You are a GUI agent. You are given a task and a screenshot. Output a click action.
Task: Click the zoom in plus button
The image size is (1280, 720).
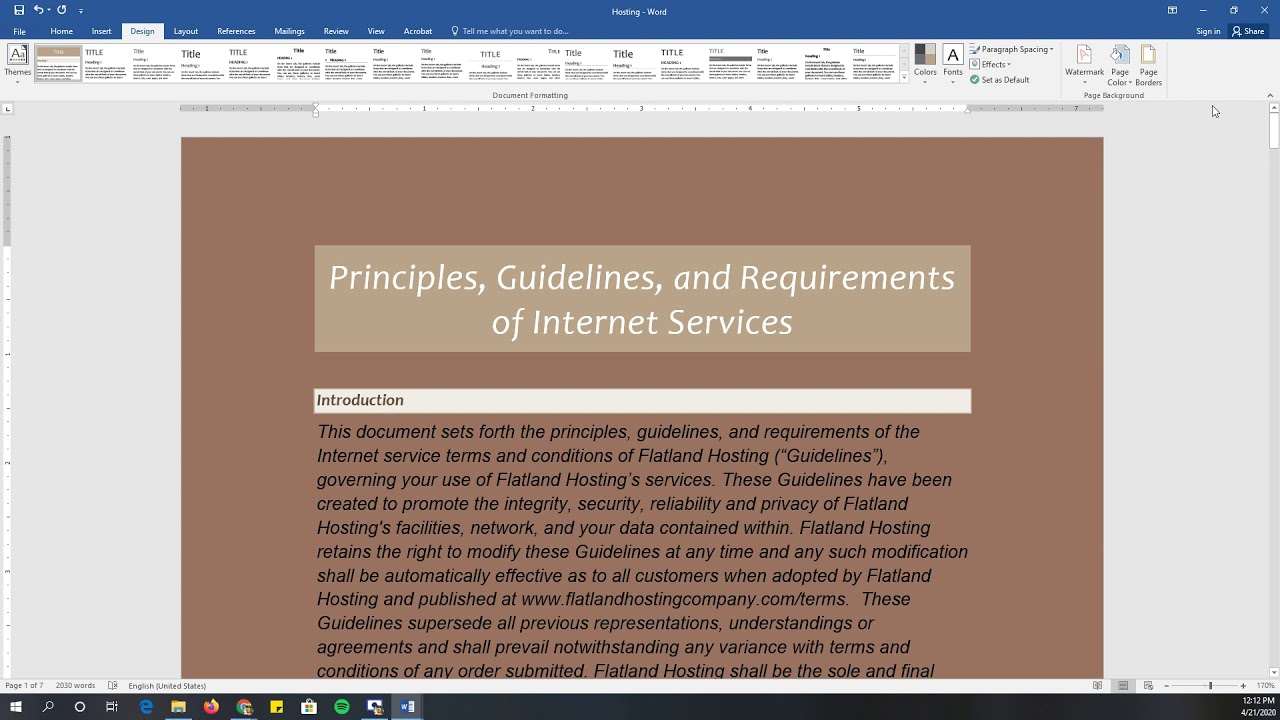tap(1243, 686)
